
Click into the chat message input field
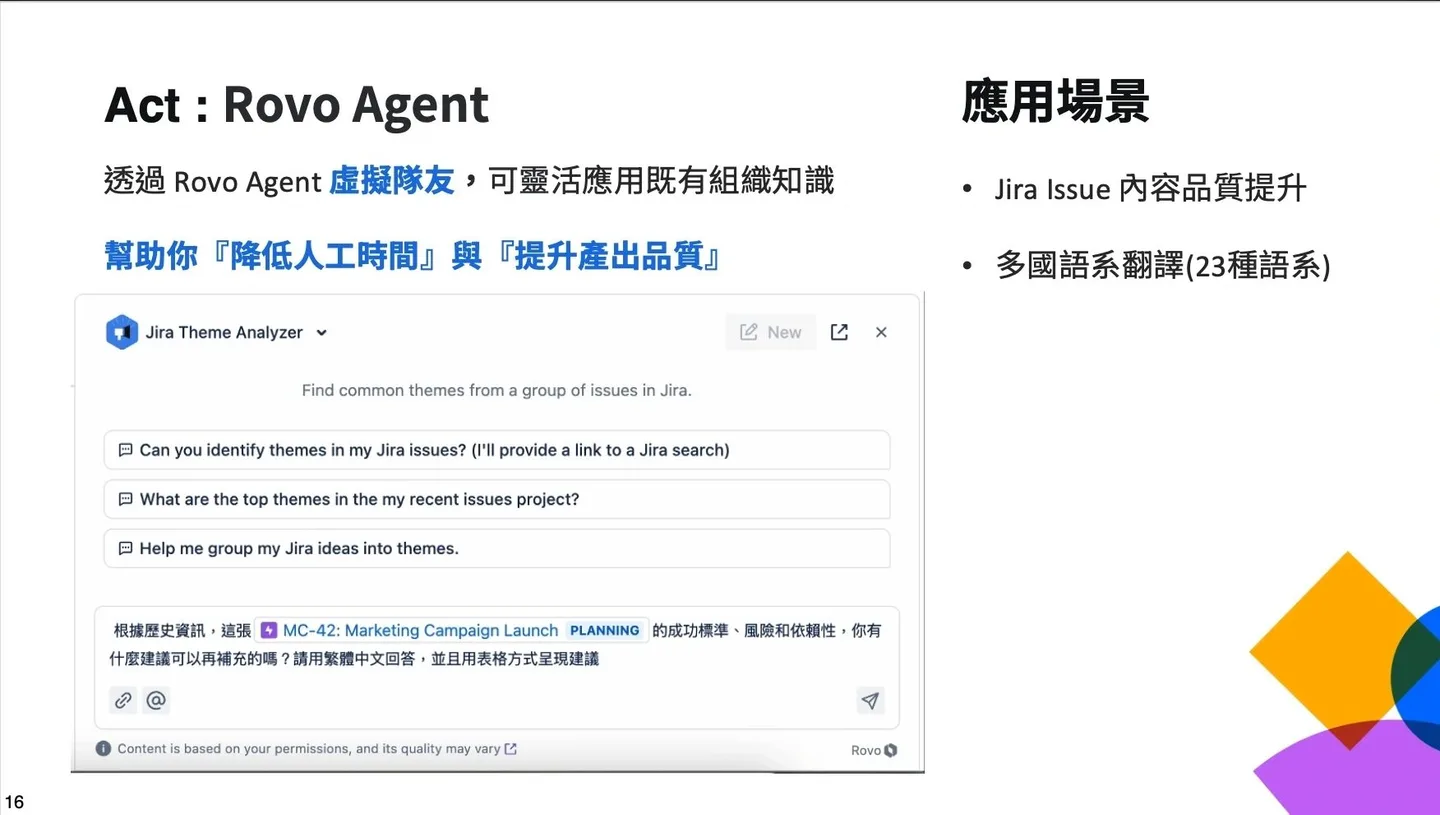point(497,667)
